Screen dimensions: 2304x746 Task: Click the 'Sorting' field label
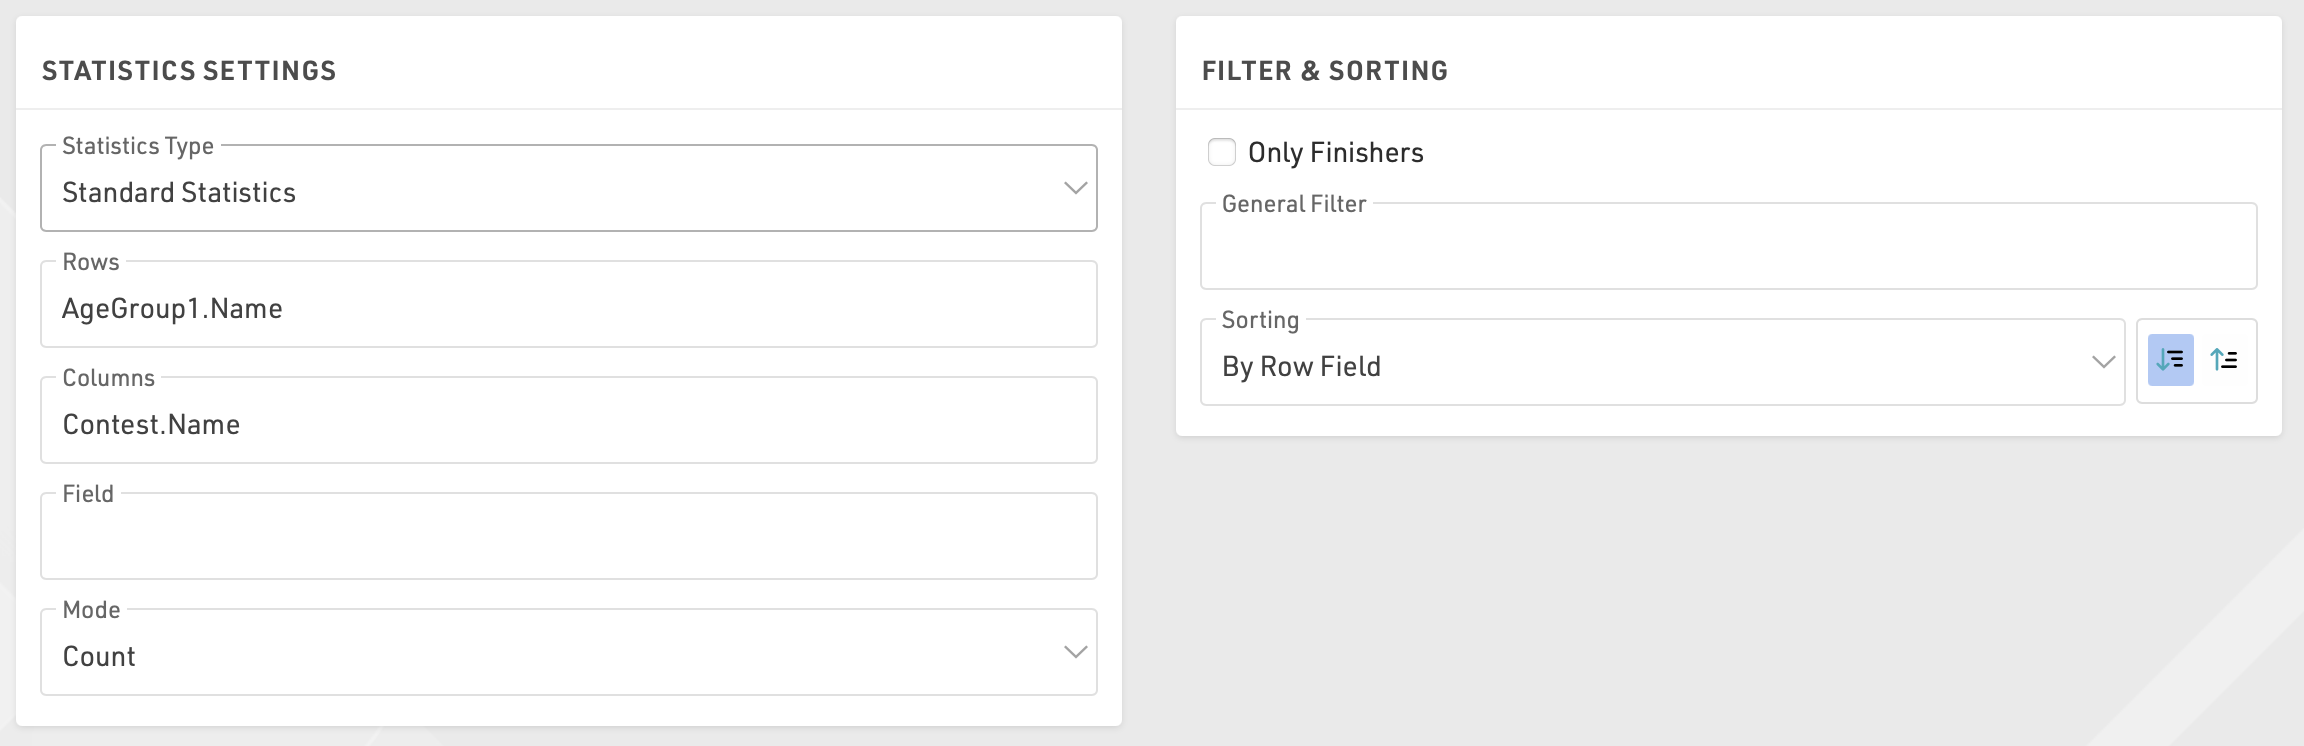coord(1260,320)
